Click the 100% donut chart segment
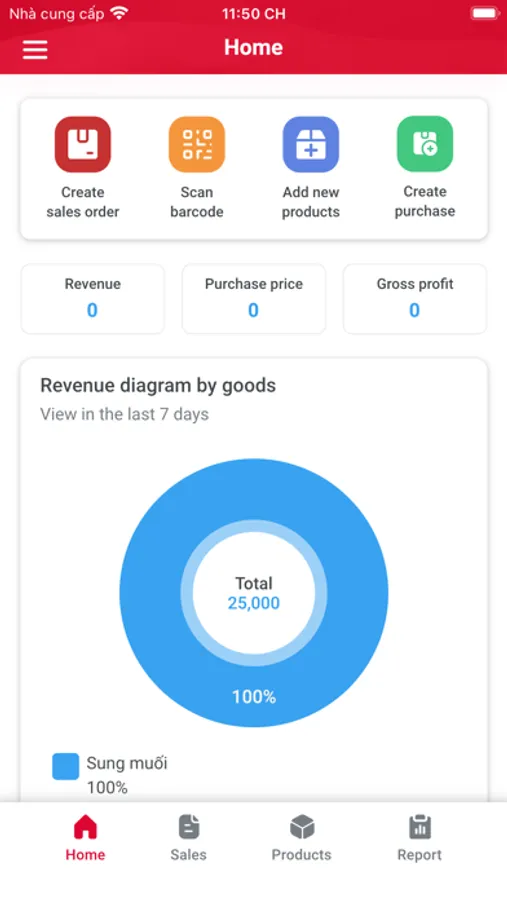Screen dimensions: 507x900 254,696
